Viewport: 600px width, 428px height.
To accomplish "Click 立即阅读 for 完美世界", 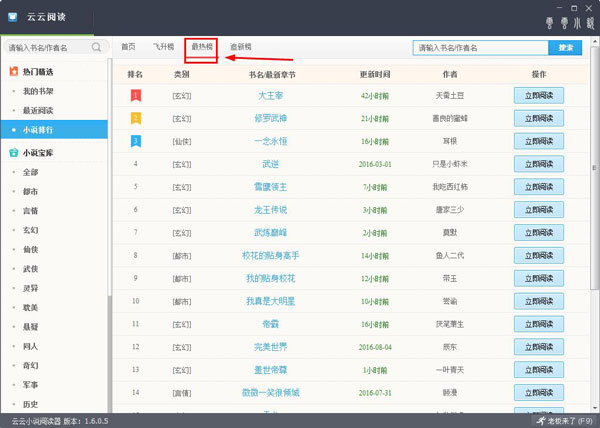I will coord(539,347).
